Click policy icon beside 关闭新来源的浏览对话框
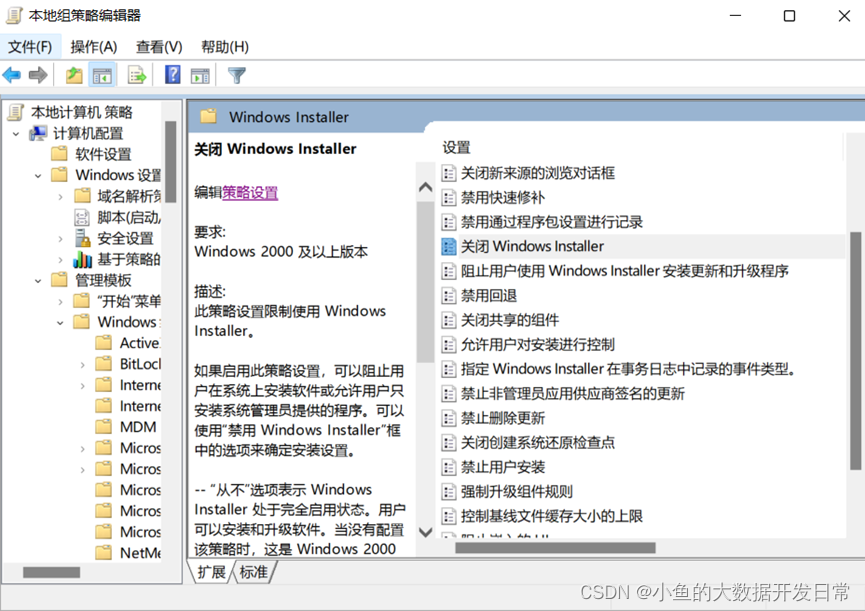This screenshot has height=611, width=865. (449, 173)
